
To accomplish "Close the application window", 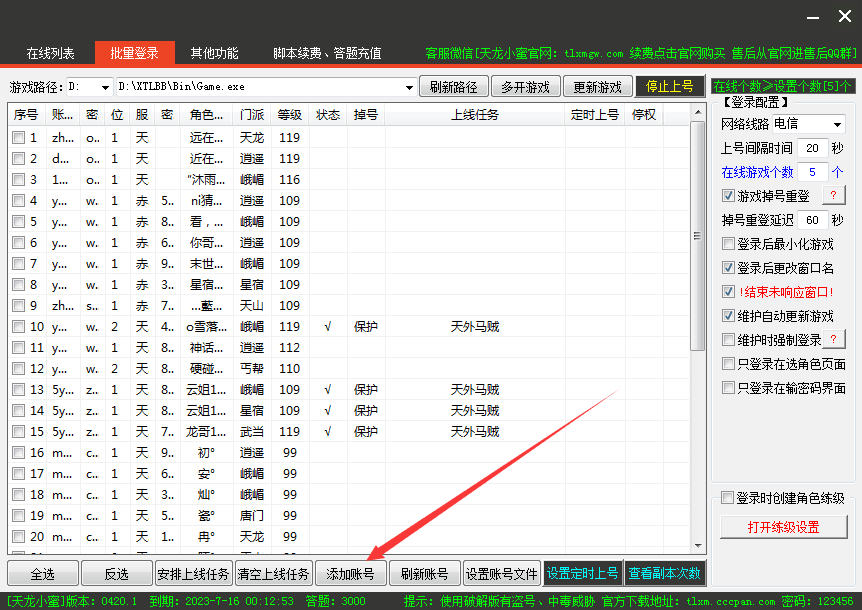I will pyautogui.click(x=844, y=16).
